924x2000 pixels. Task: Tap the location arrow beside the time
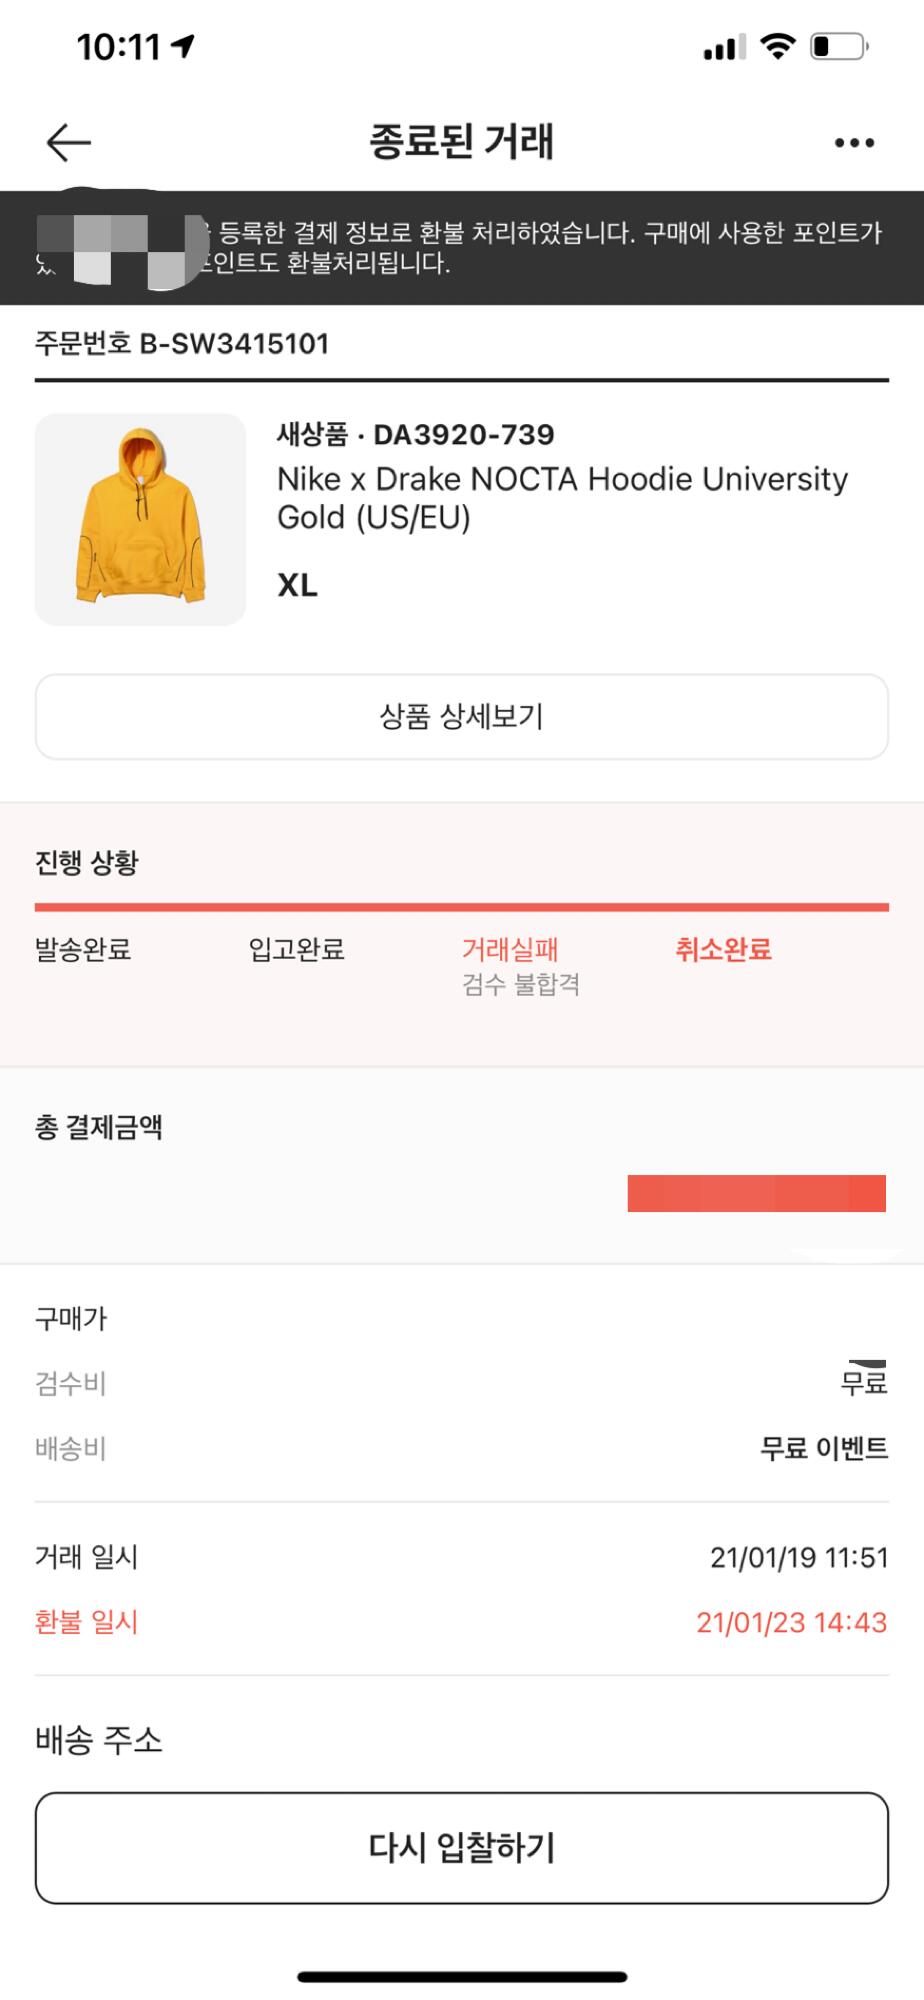coord(183,46)
